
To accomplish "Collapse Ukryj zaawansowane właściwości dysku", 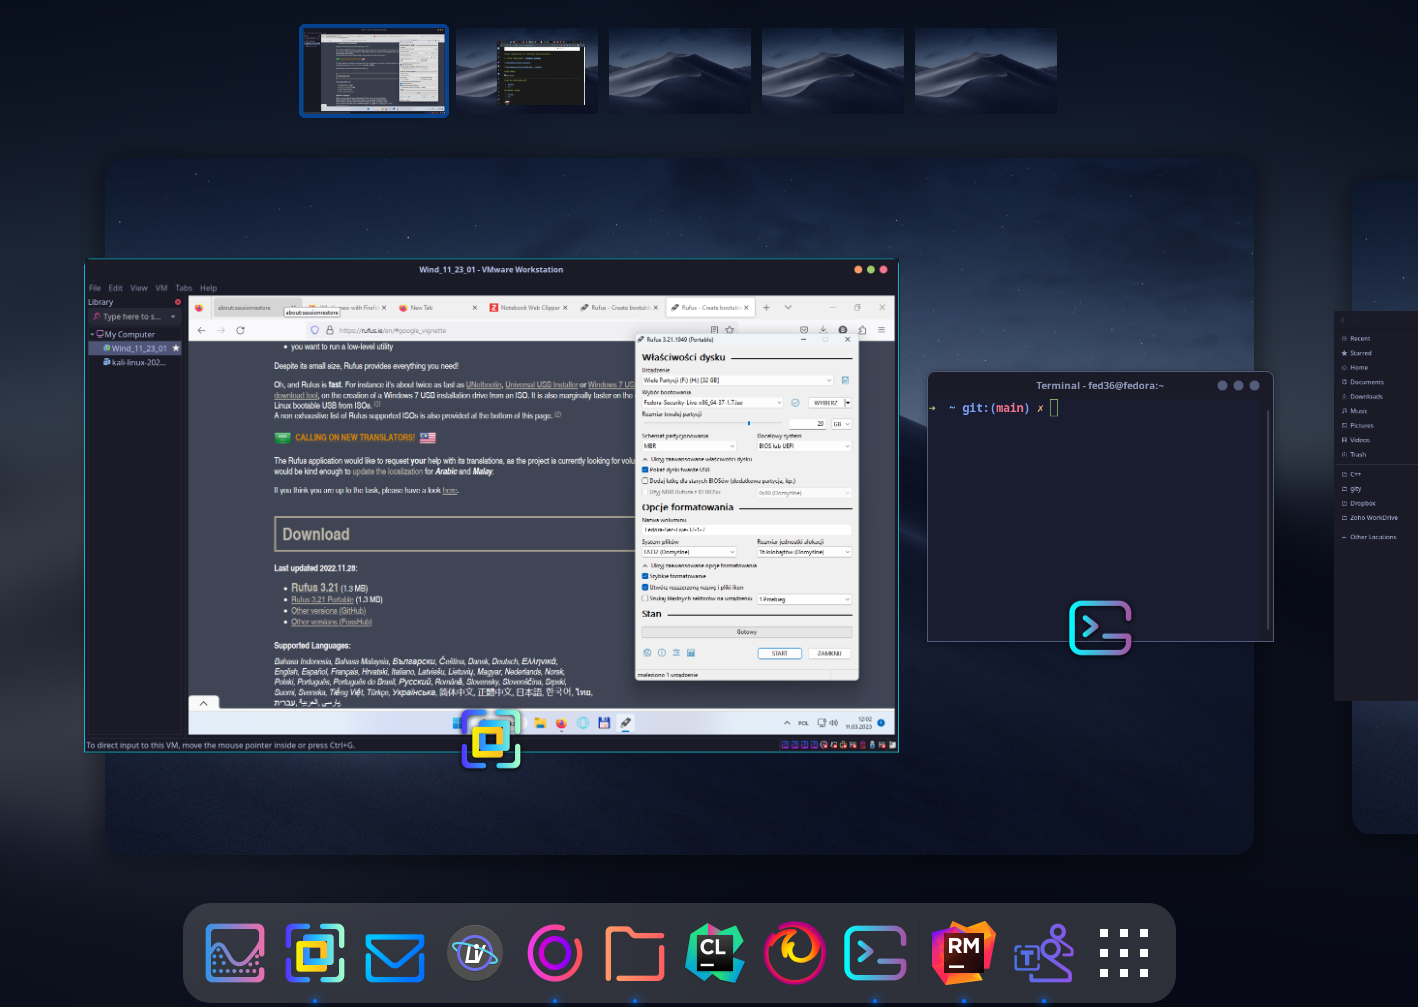I will coord(697,459).
